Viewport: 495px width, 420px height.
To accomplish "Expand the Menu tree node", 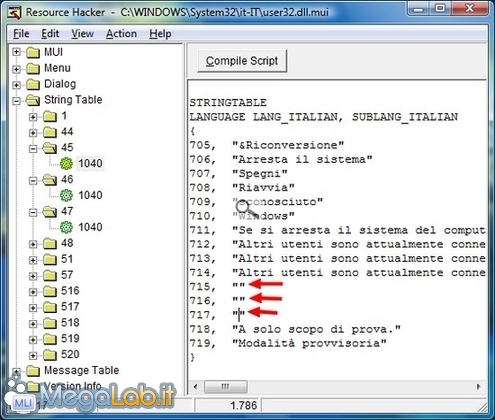I will tap(16, 69).
